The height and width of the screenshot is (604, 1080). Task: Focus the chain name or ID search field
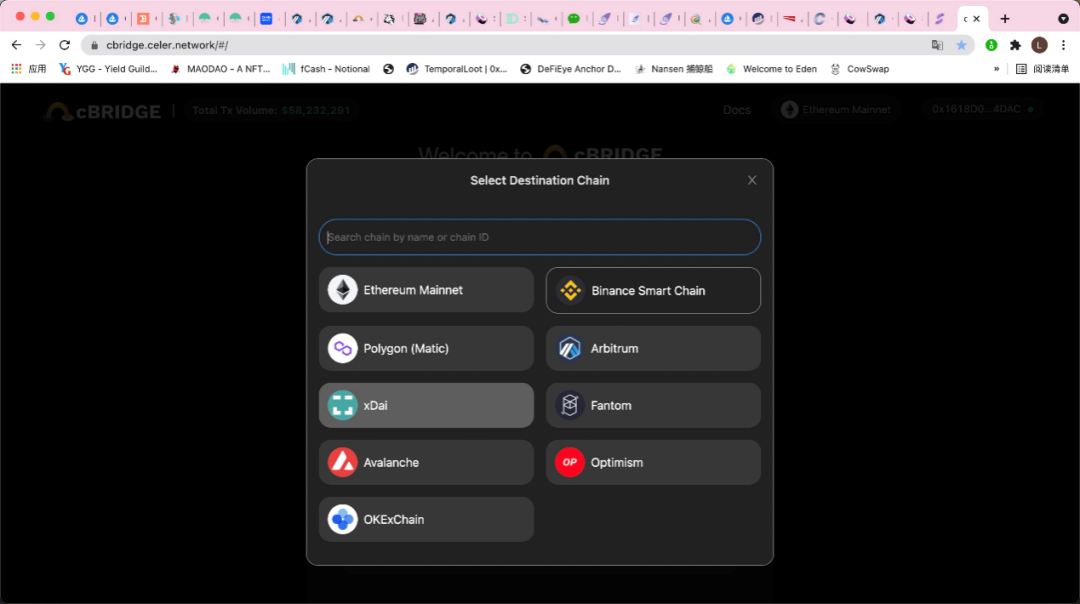539,237
